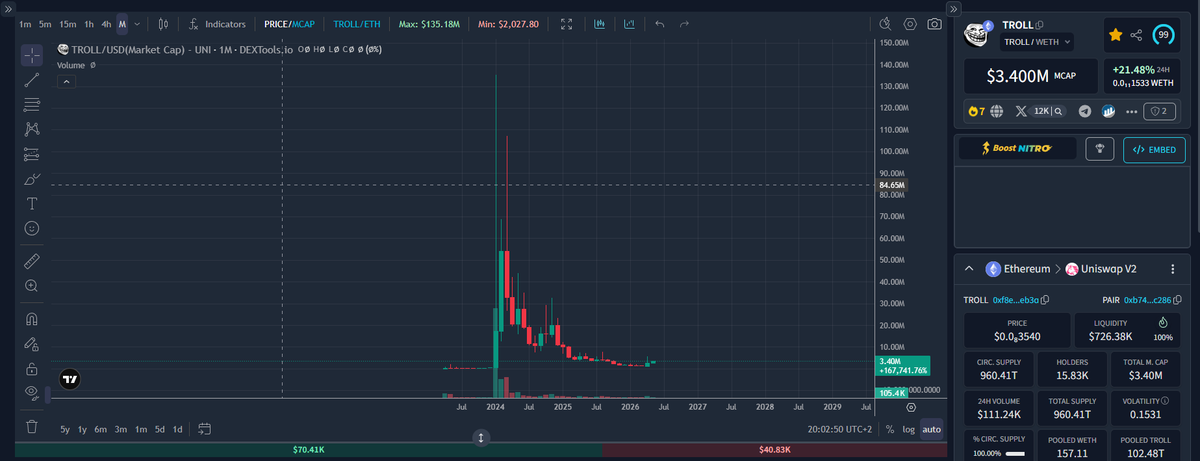
Task: Copy the TROLL token name
Action: point(1041,25)
